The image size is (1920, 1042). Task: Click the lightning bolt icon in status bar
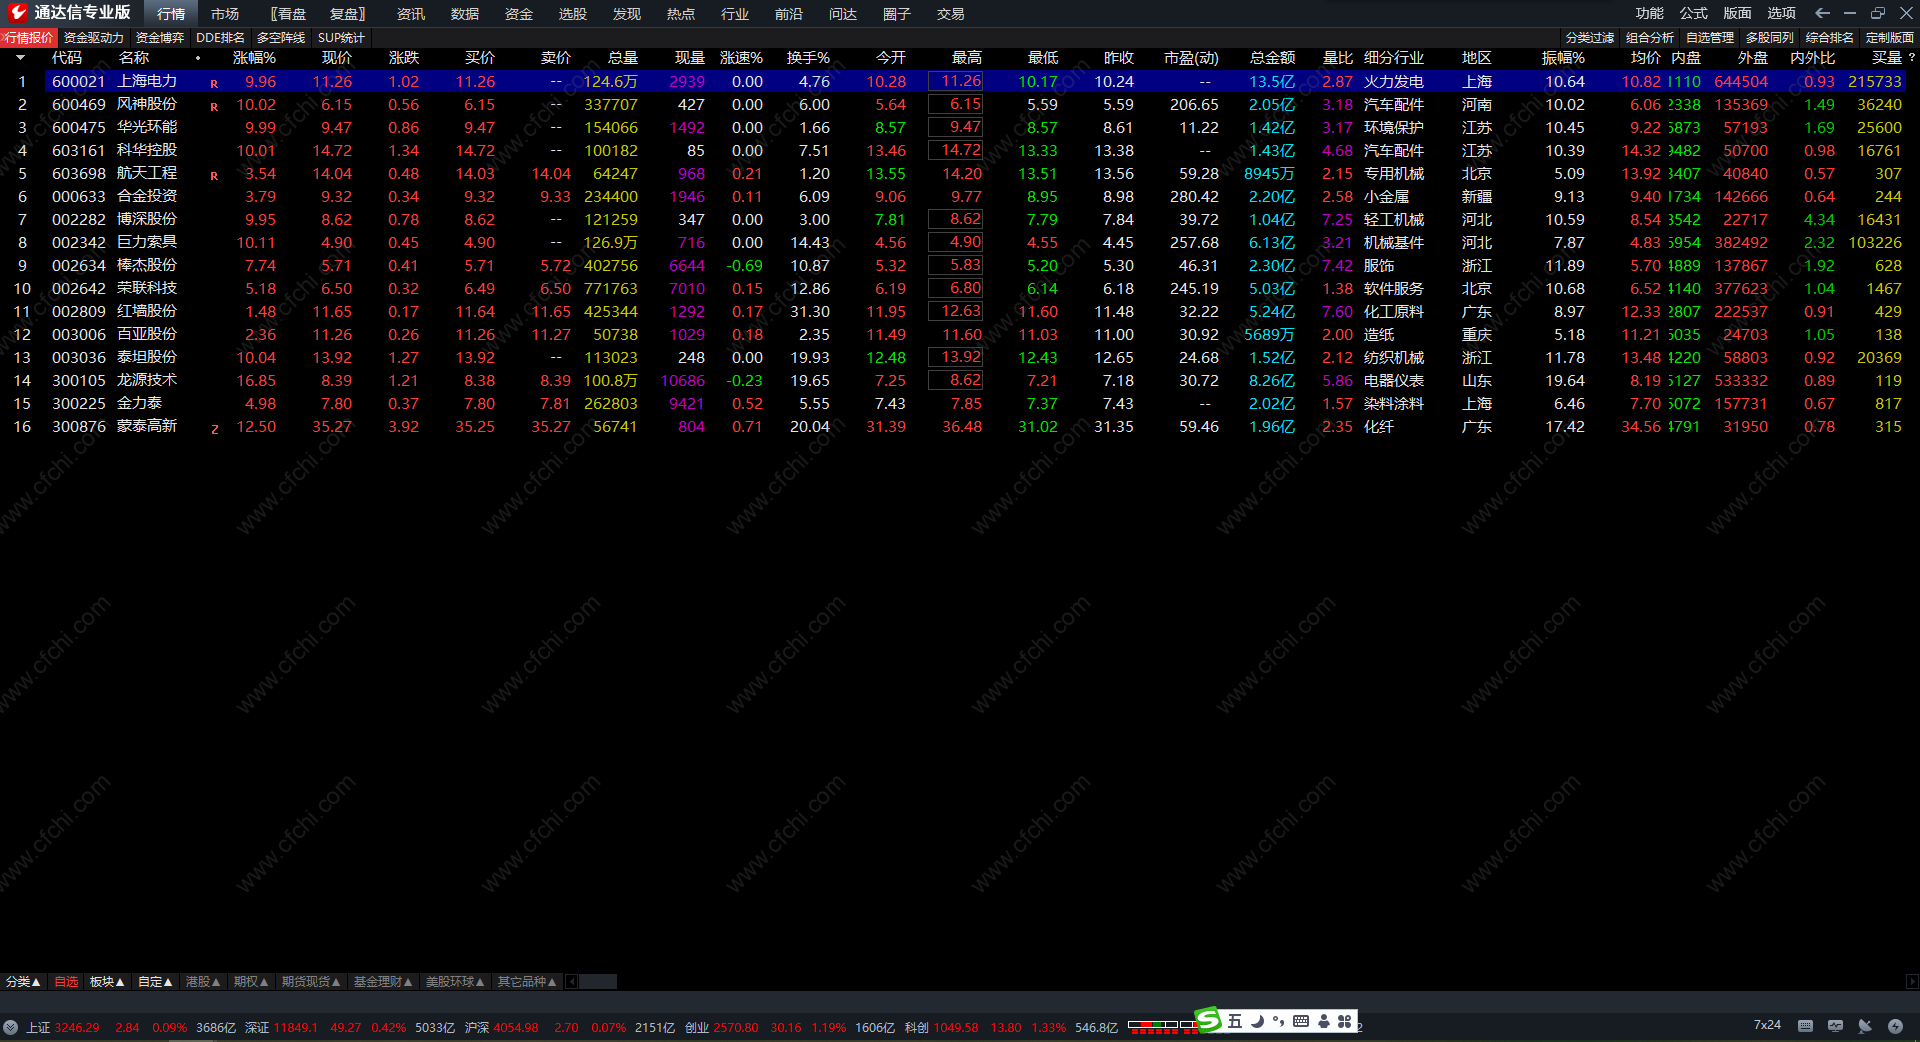(x=1895, y=1026)
